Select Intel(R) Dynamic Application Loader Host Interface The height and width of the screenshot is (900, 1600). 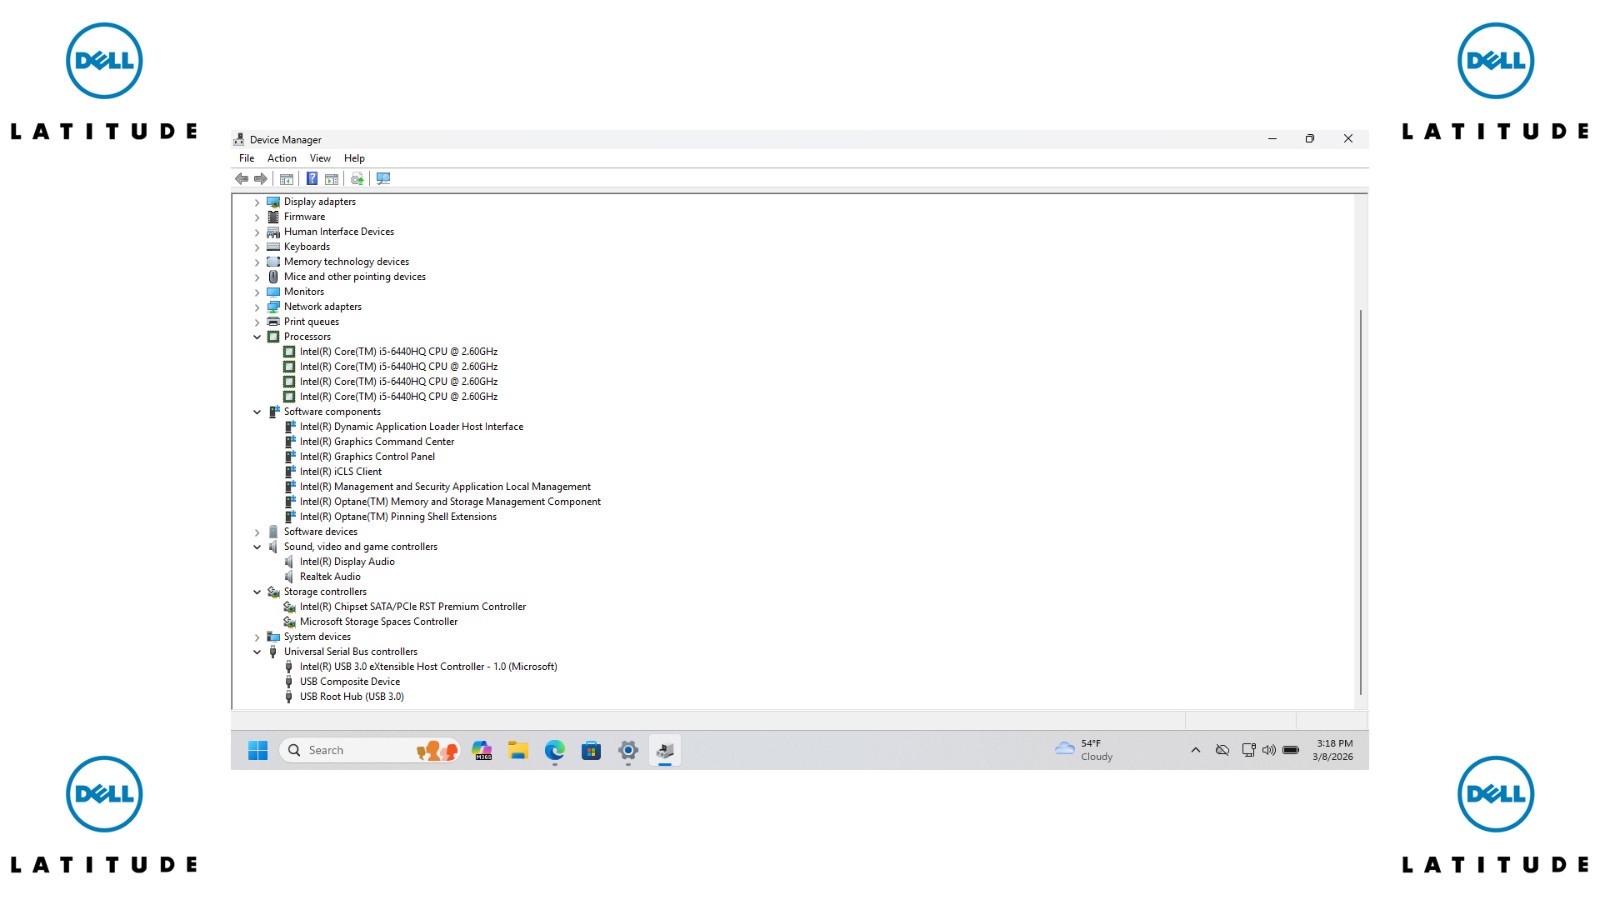click(x=411, y=427)
